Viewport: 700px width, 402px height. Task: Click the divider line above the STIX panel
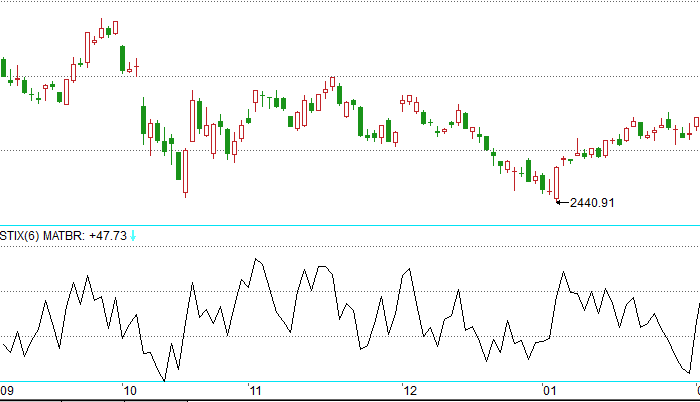click(x=350, y=226)
